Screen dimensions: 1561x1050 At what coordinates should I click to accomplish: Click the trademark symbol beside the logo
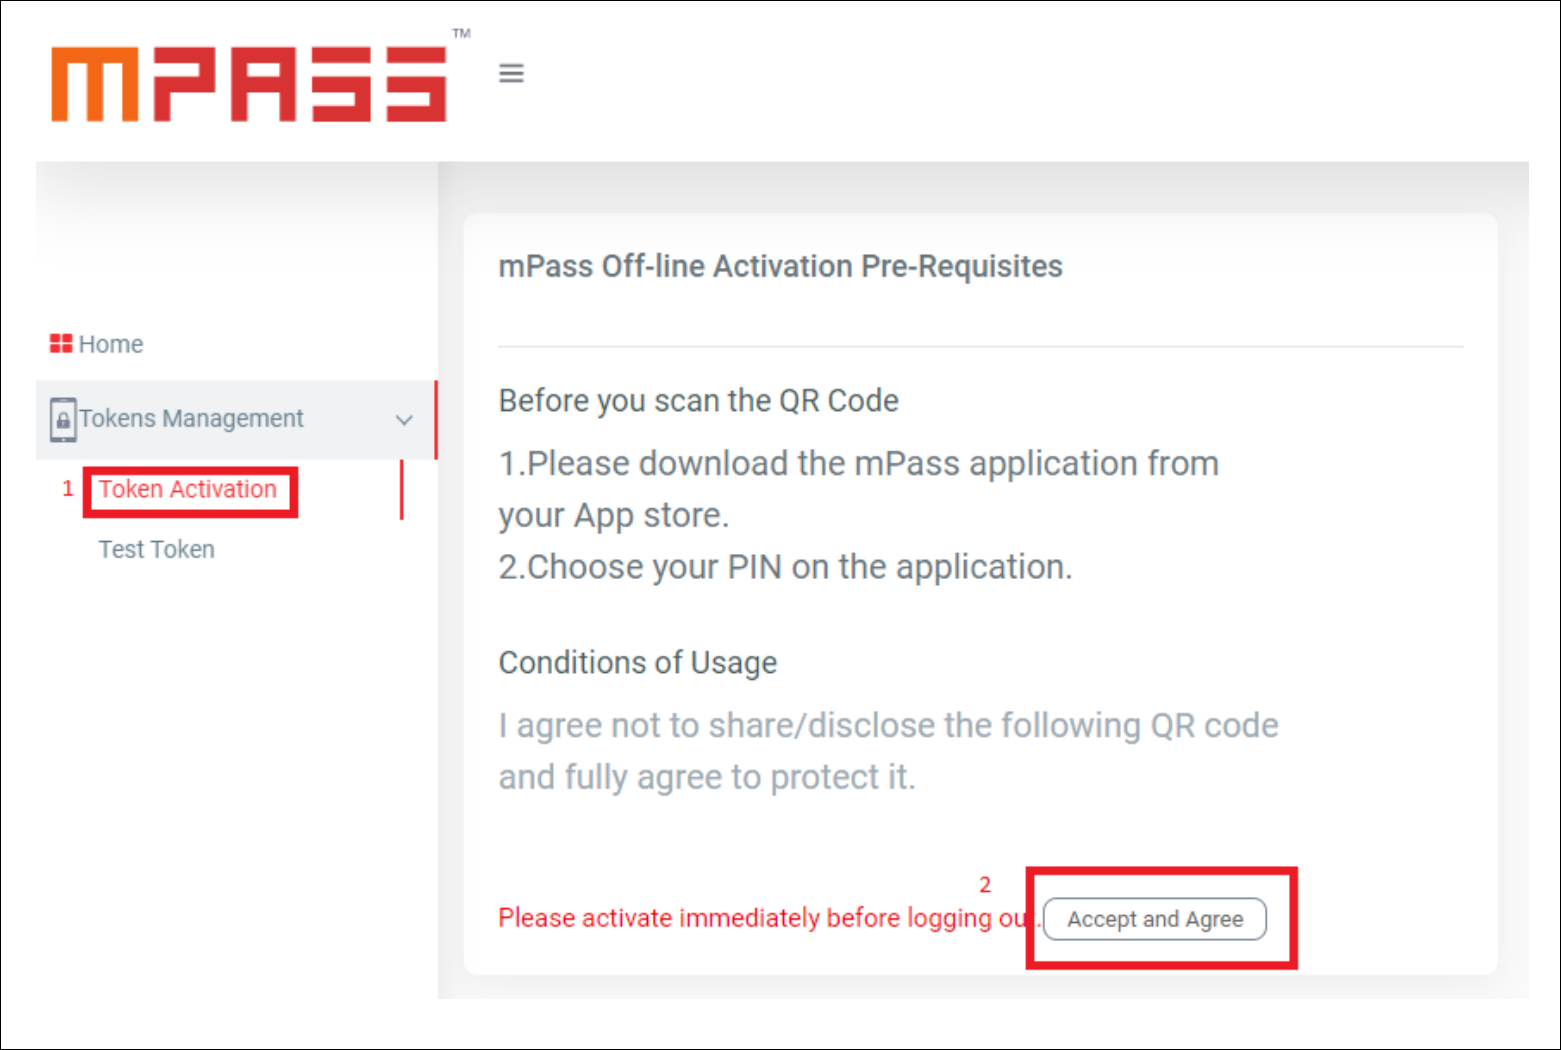click(461, 33)
